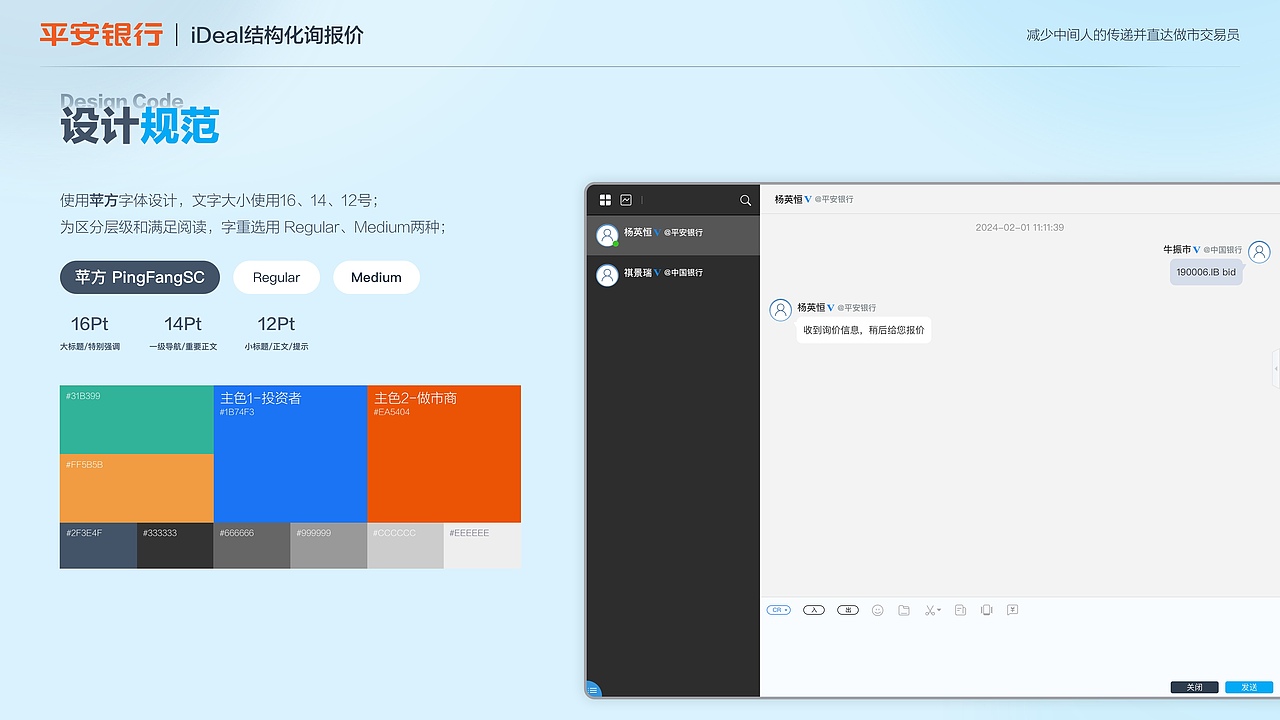Click the 发送 send button
Screen dimensions: 1280x720
tap(1248, 687)
